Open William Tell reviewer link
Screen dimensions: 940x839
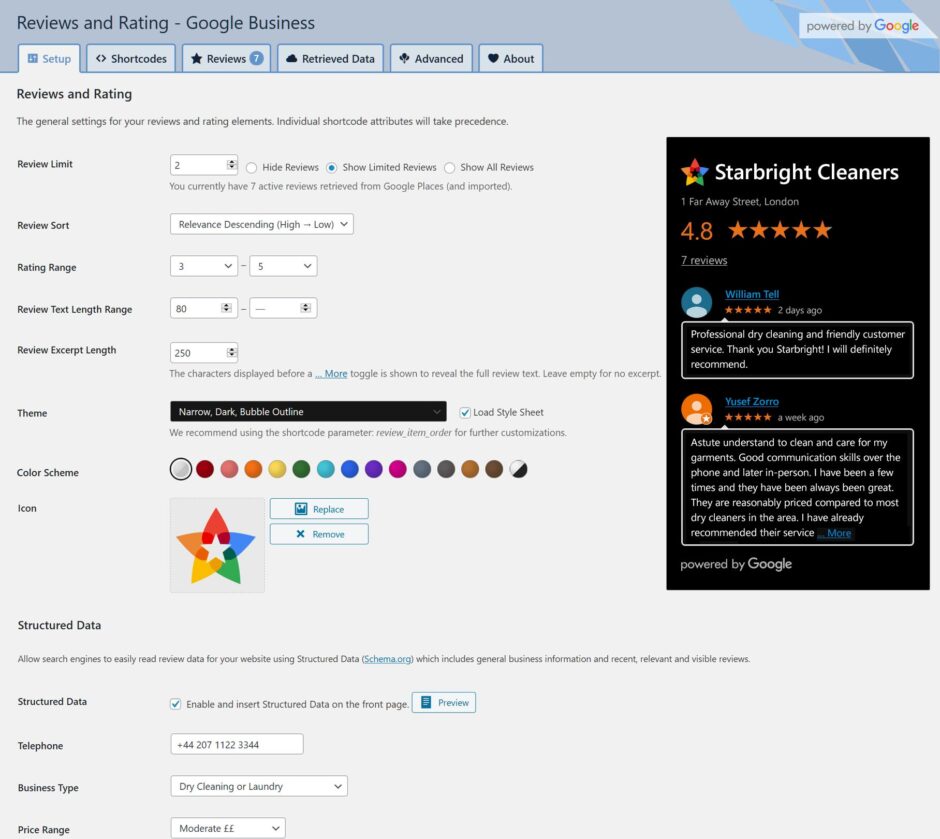click(752, 294)
